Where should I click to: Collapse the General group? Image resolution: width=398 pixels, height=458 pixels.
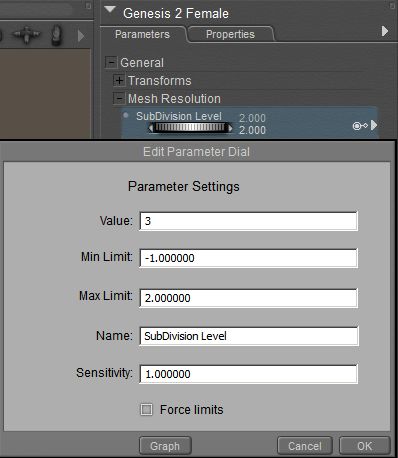coord(111,62)
